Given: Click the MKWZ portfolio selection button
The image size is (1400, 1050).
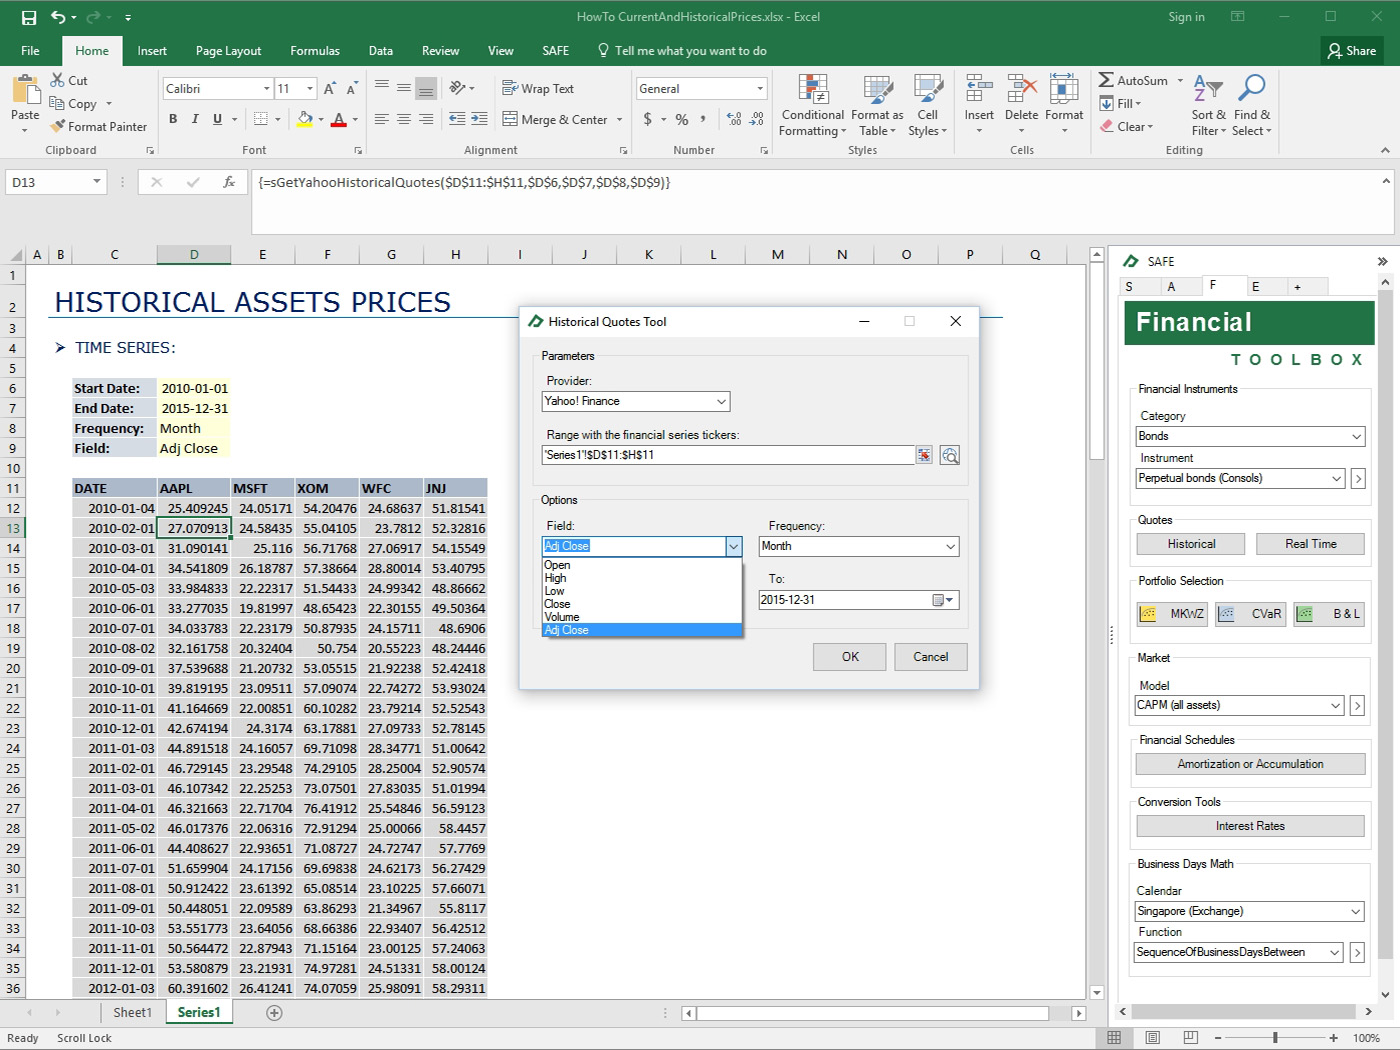Looking at the screenshot, I should 1172,614.
